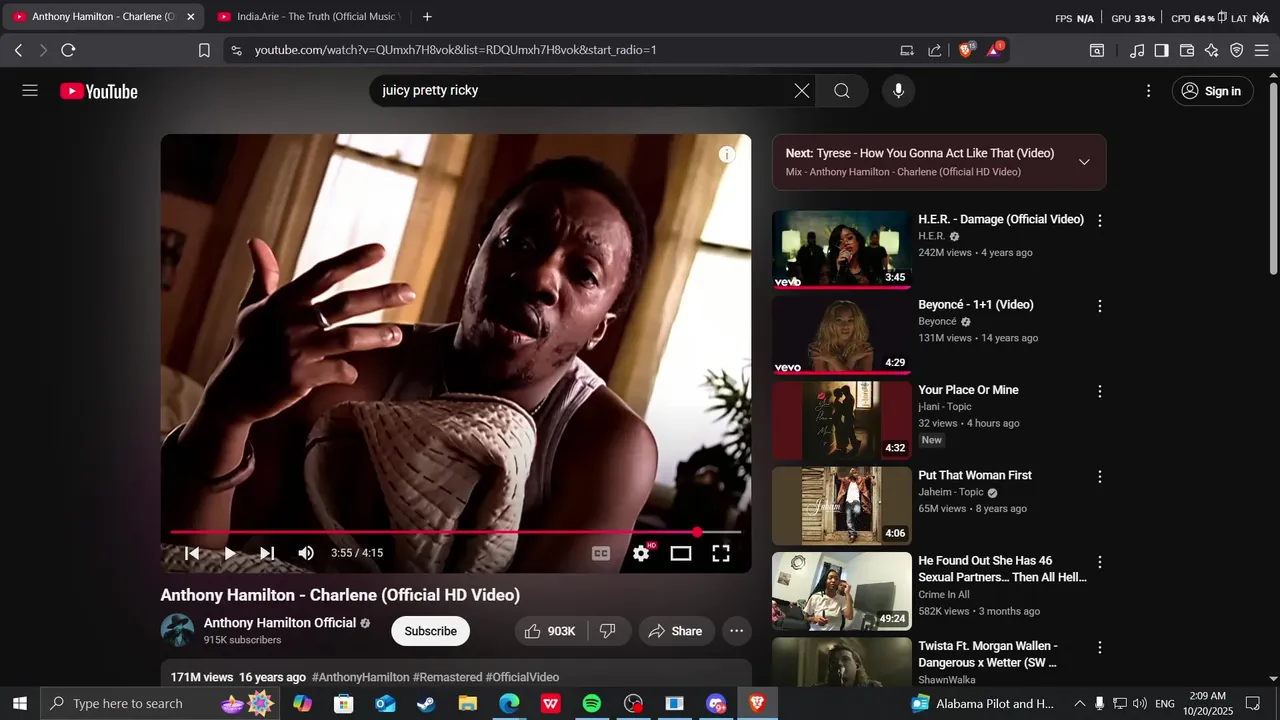Run the search with the magnifier button
The width and height of the screenshot is (1280, 720).
coord(842,91)
